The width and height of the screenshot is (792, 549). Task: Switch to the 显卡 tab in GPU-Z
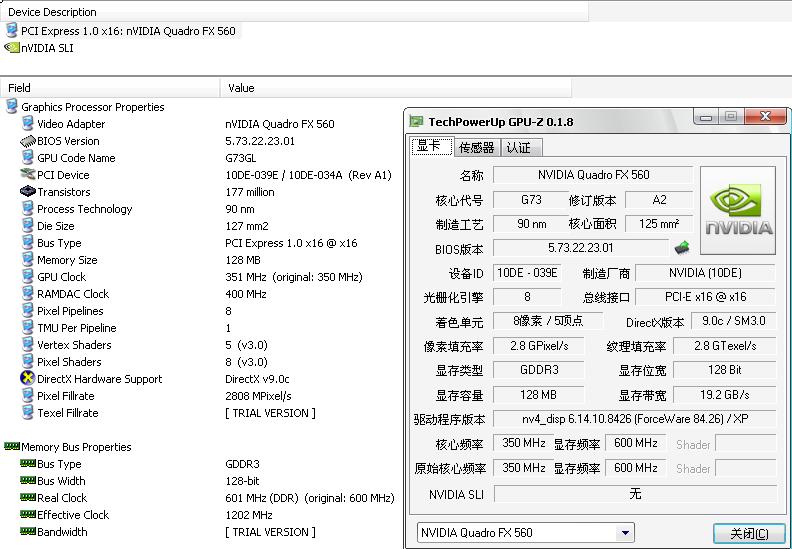(432, 146)
